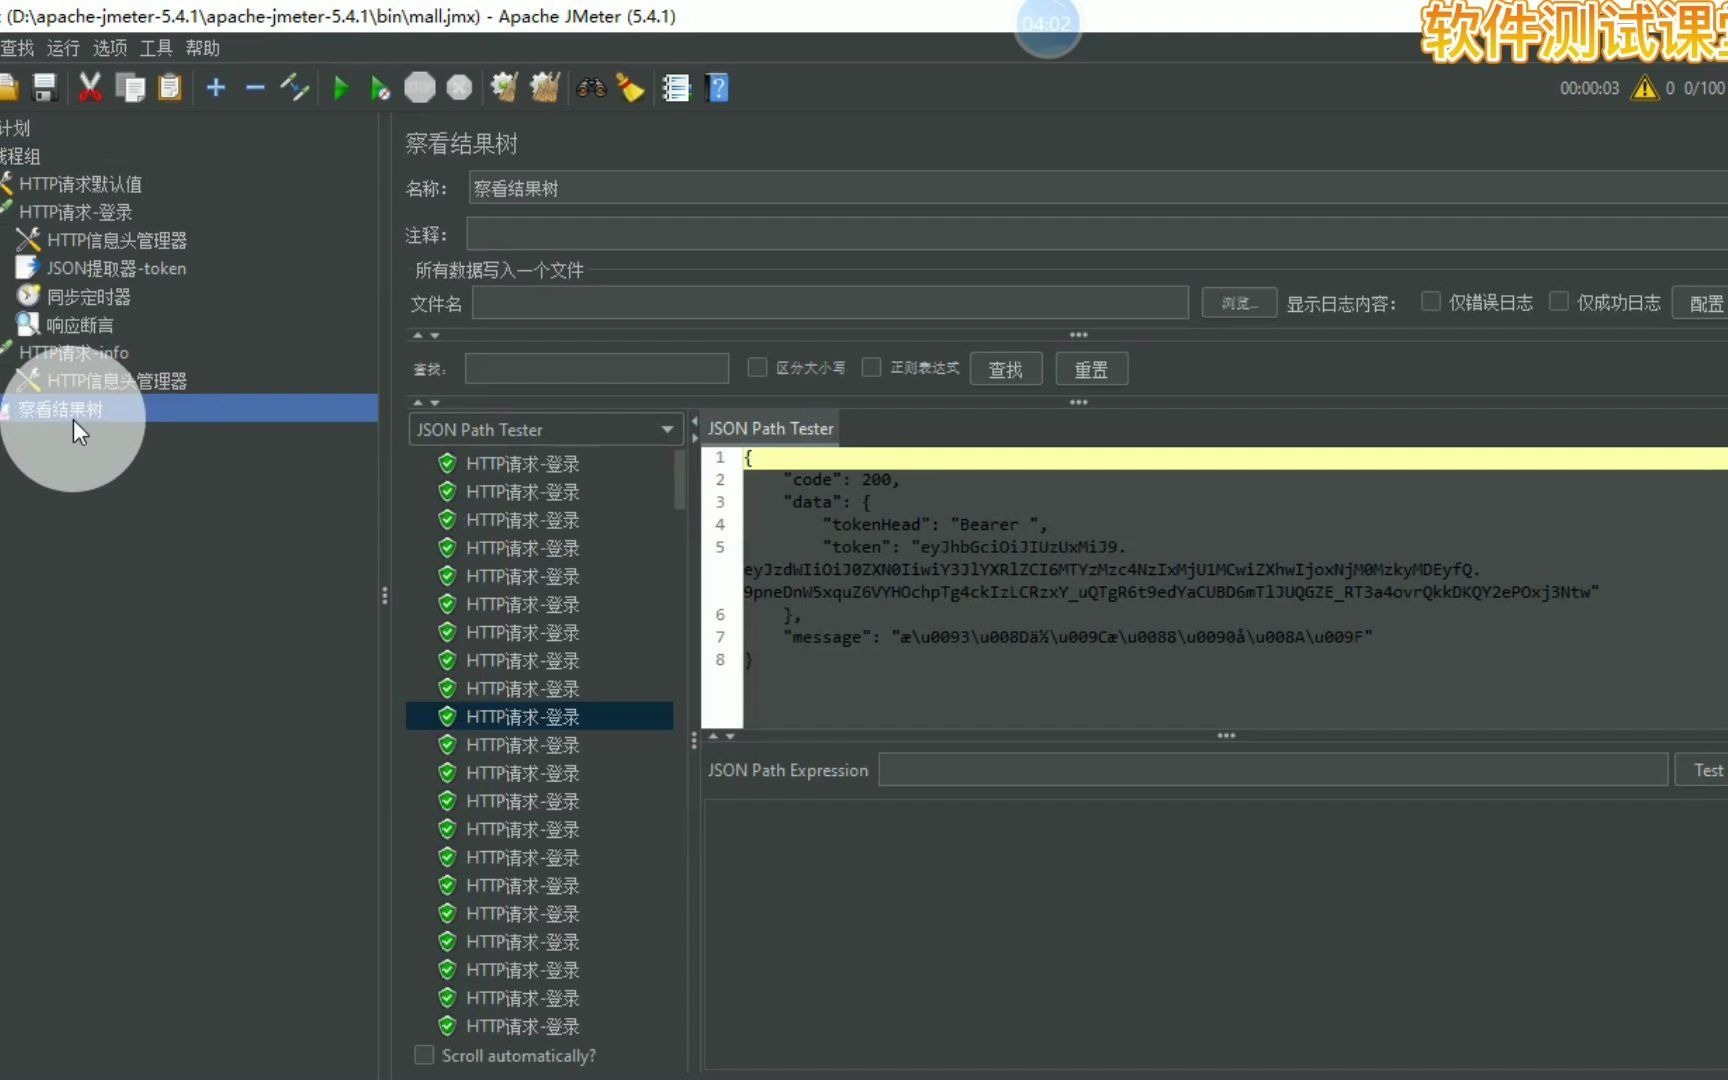The width and height of the screenshot is (1728, 1080).
Task: Open 帮助 menu
Action: [x=202, y=48]
